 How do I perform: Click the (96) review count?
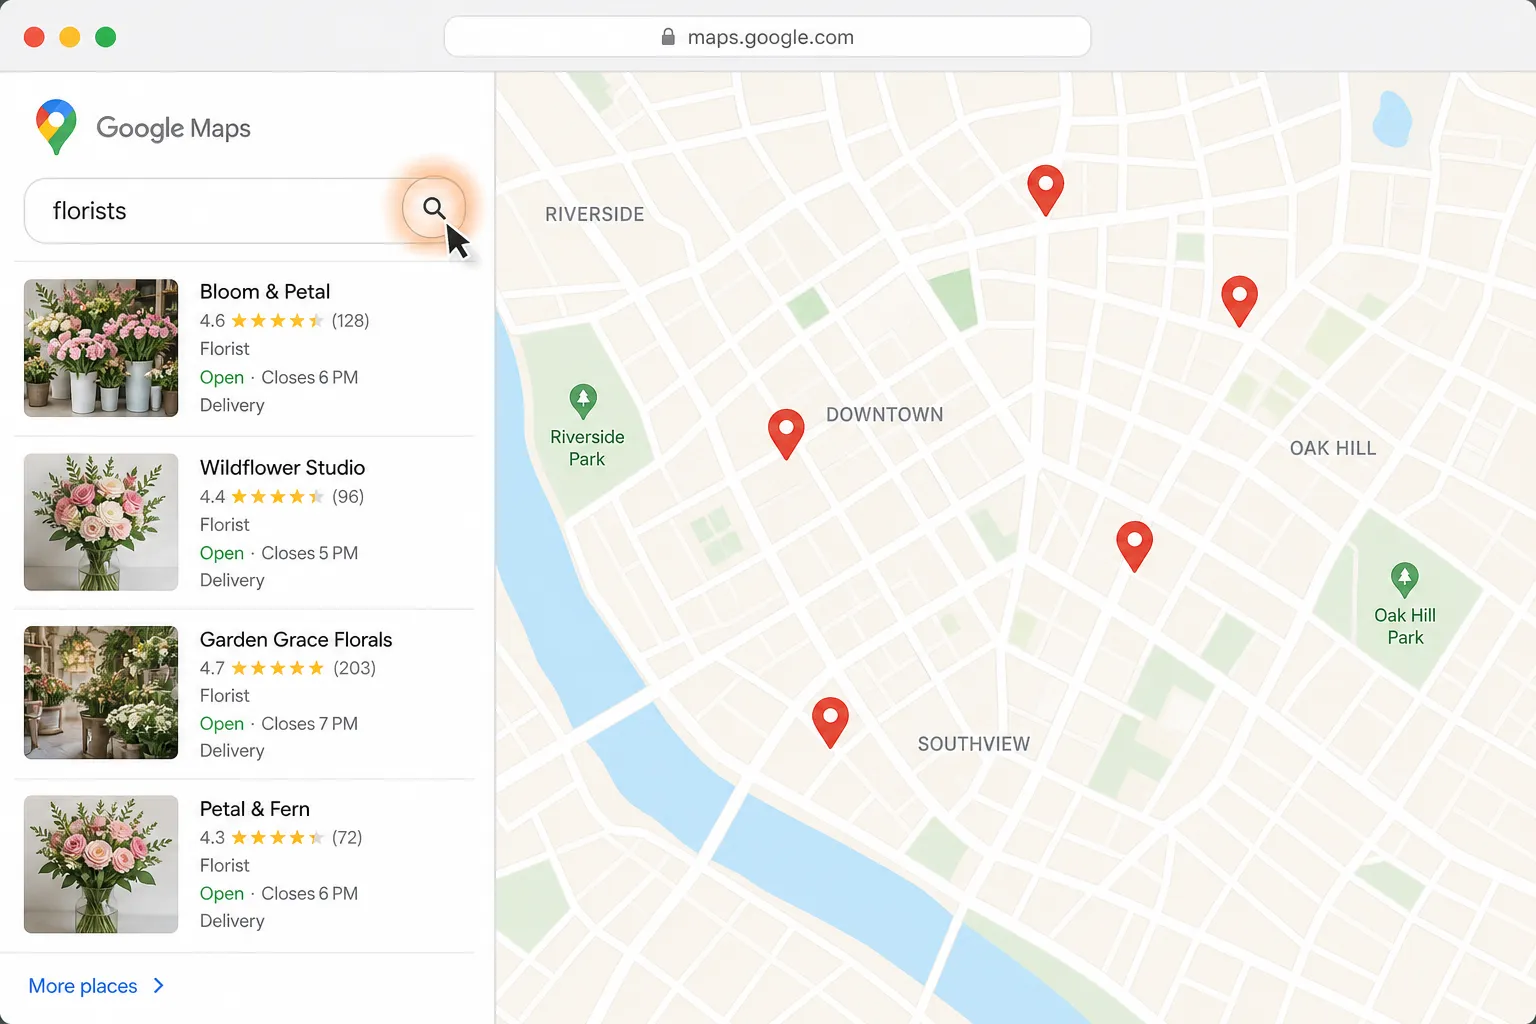[348, 497]
